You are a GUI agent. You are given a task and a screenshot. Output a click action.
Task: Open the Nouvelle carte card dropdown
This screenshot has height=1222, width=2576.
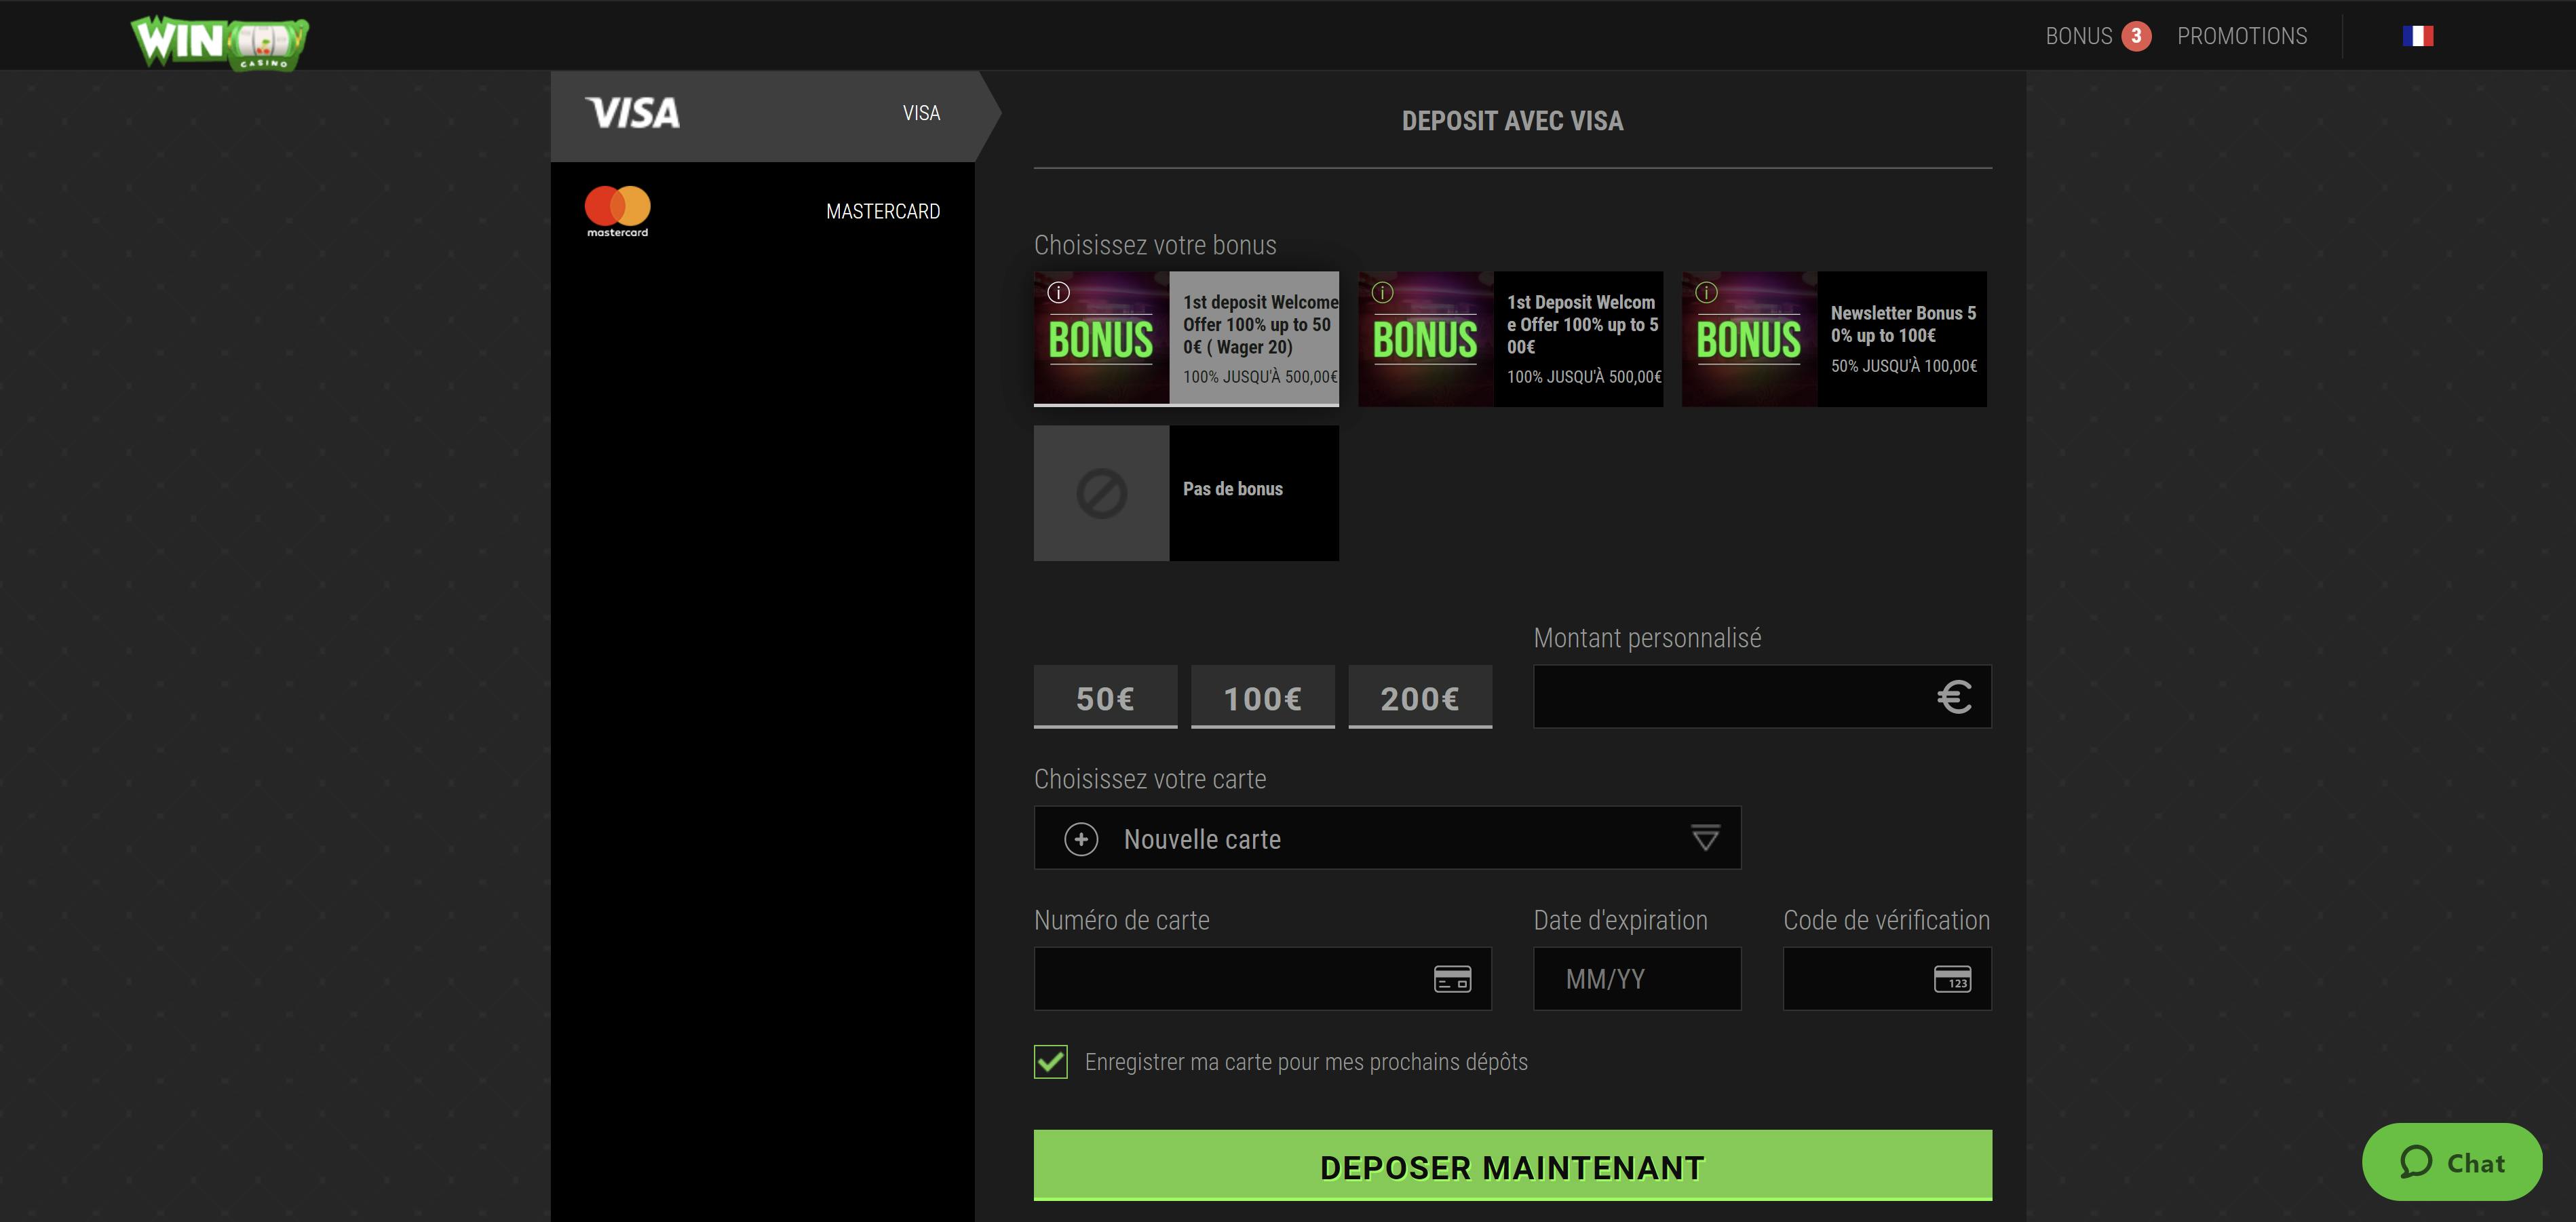(1387, 838)
